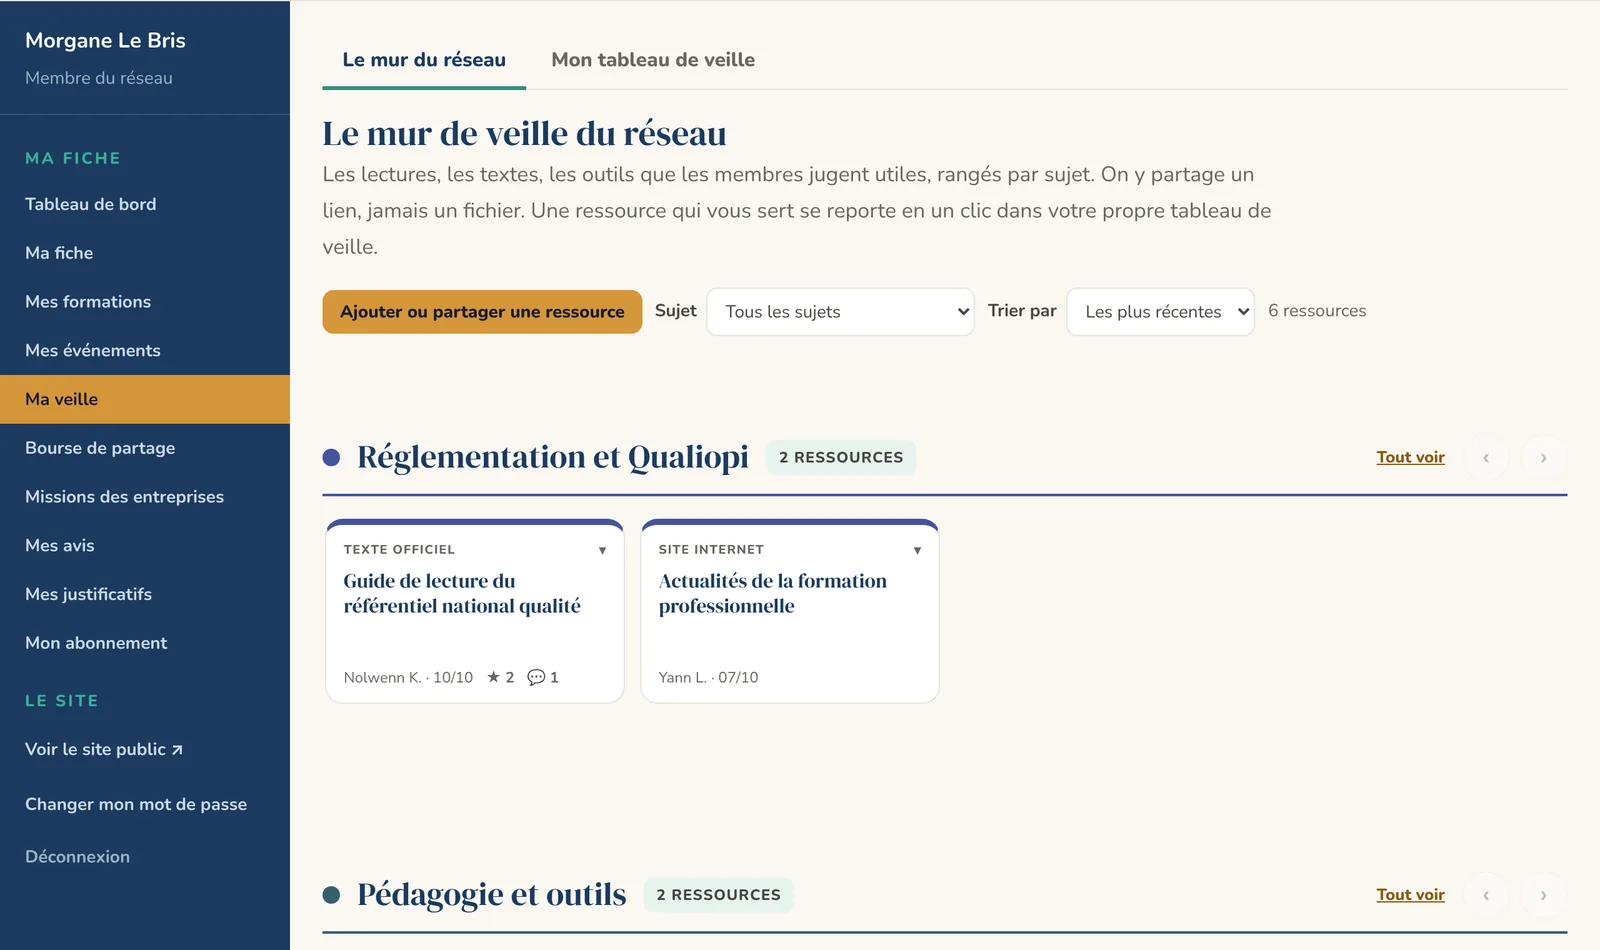Open the Sujet dropdown "Tous les sujets"
This screenshot has height=950, width=1600.
click(840, 312)
